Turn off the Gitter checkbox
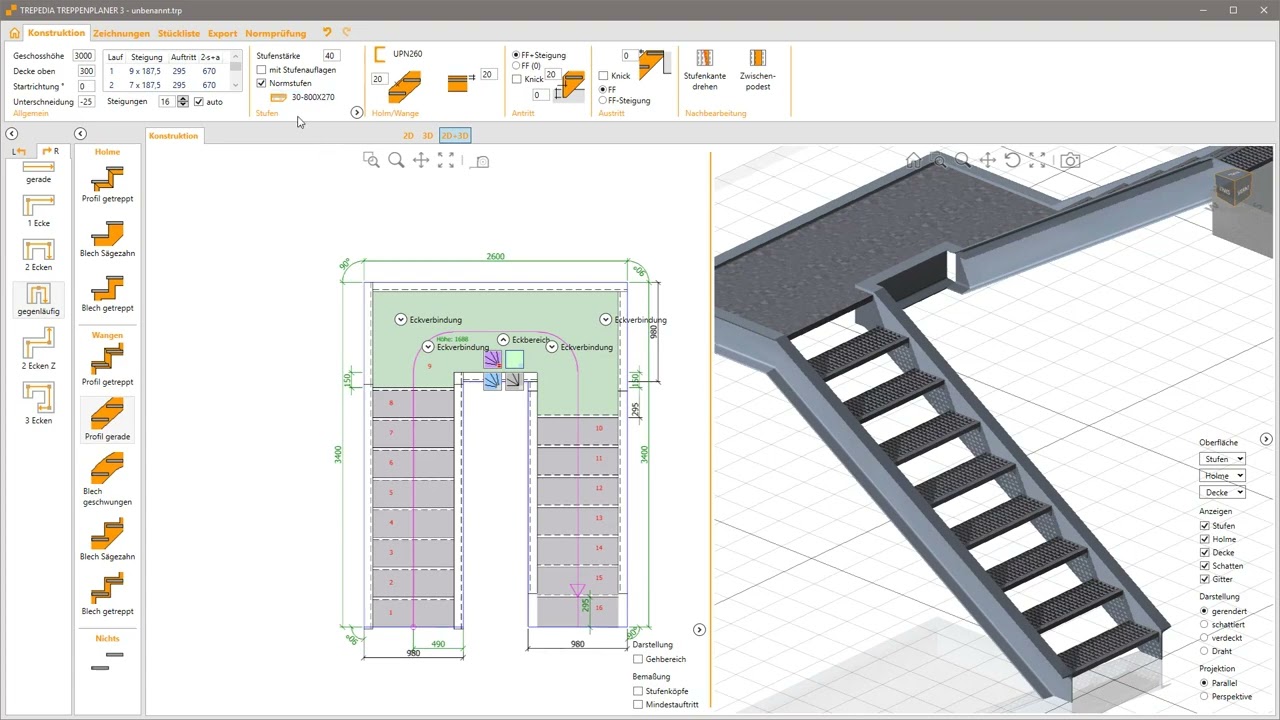Image resolution: width=1280 pixels, height=720 pixels. (x=1205, y=579)
